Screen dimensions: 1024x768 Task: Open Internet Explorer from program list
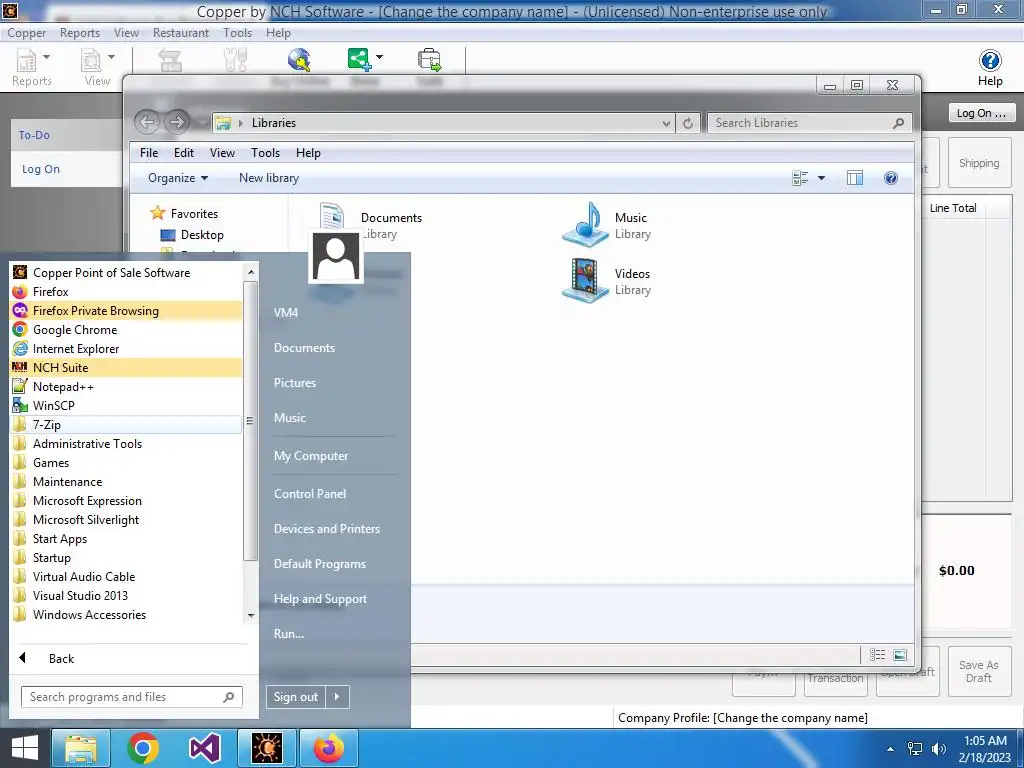(126, 348)
